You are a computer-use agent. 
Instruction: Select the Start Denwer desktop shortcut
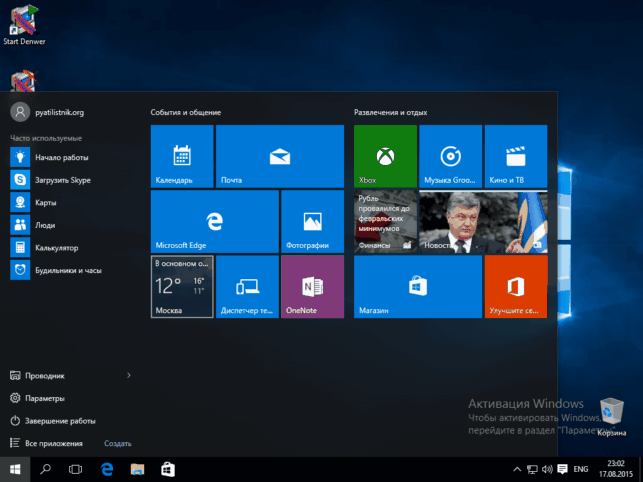pos(24,25)
